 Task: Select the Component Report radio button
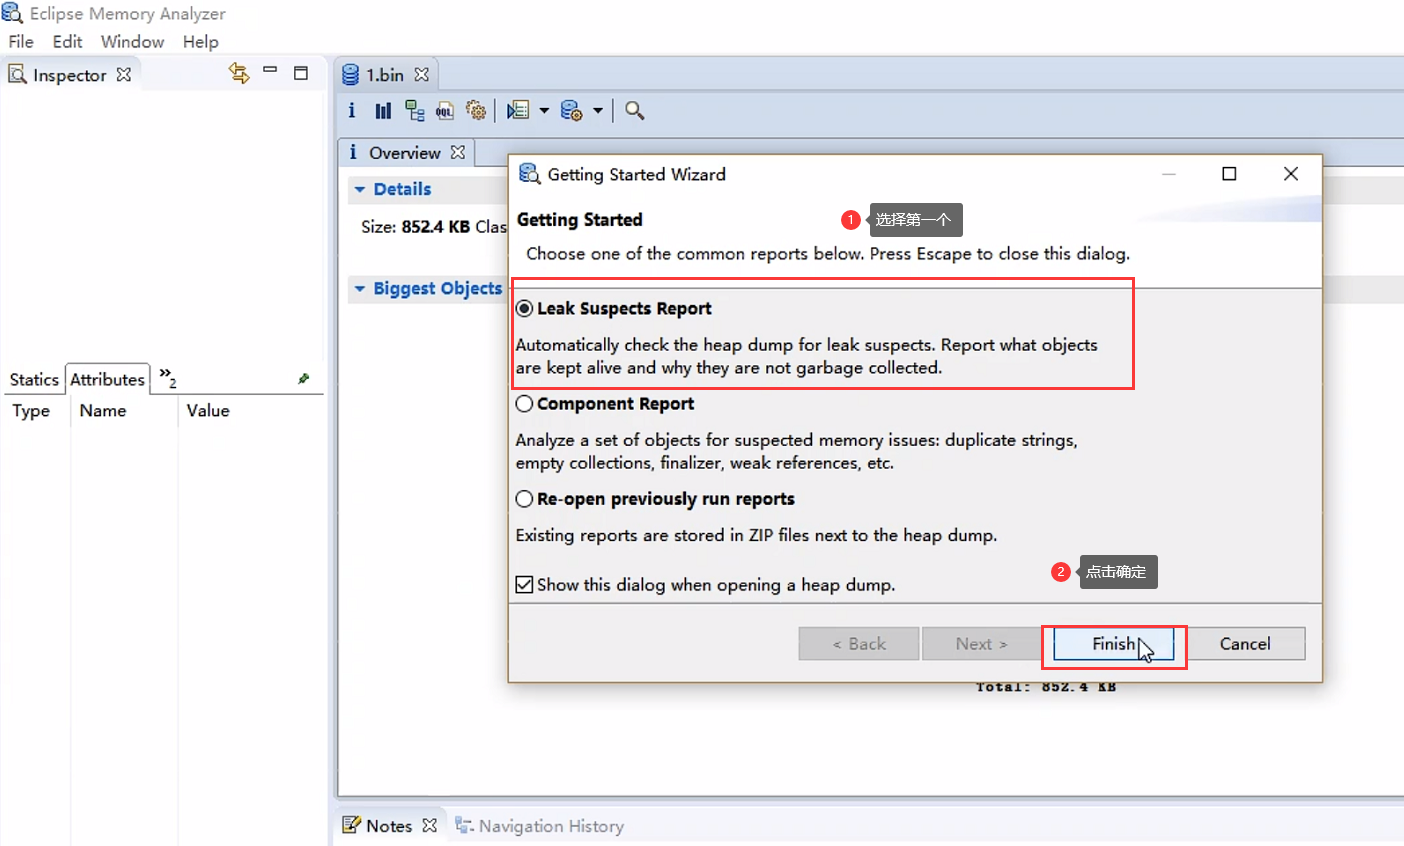[524, 404]
